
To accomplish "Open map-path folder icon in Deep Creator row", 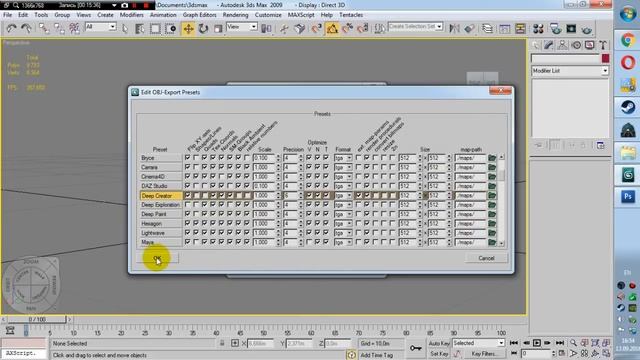I will coord(492,196).
